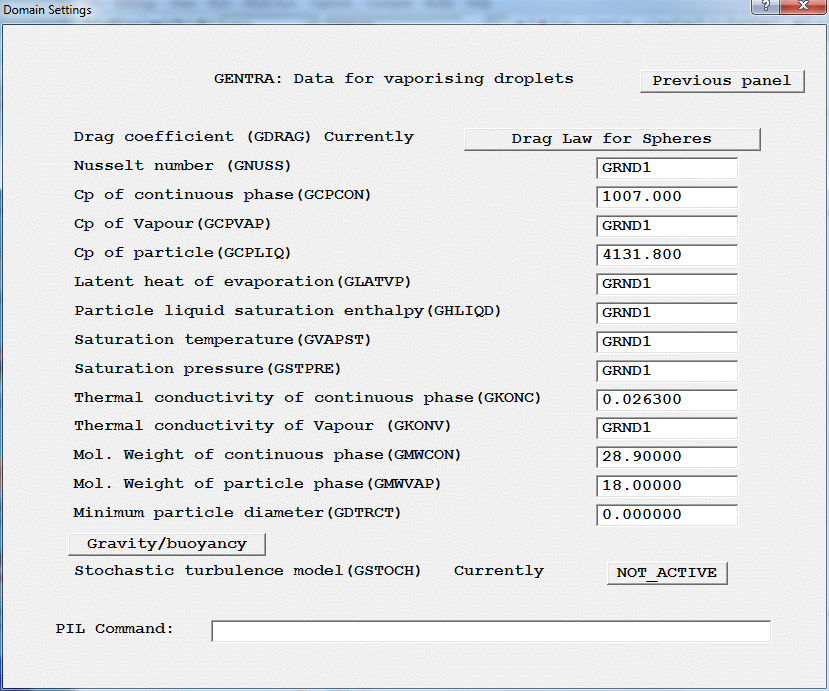Image resolution: width=829 pixels, height=691 pixels.
Task: Click the Minimum particle diameter field
Action: (x=666, y=515)
